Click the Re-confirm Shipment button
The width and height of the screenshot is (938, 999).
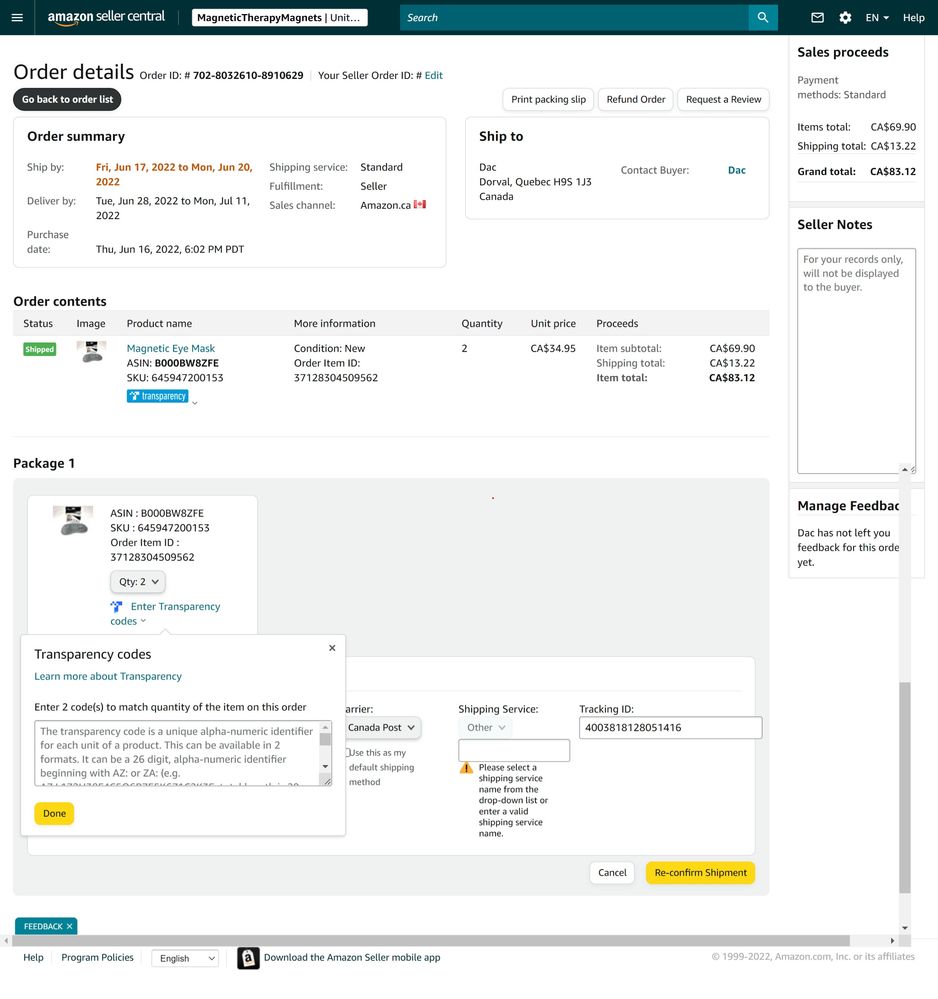pyautogui.click(x=700, y=873)
